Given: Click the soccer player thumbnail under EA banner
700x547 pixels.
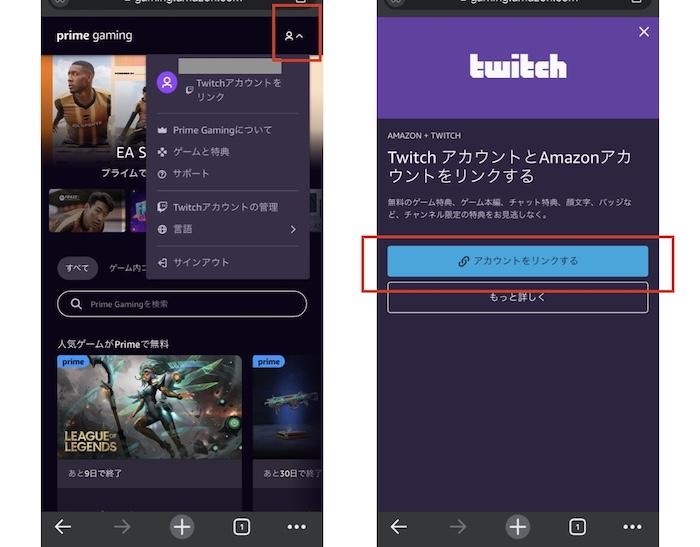Looking at the screenshot, I should pos(87,211).
